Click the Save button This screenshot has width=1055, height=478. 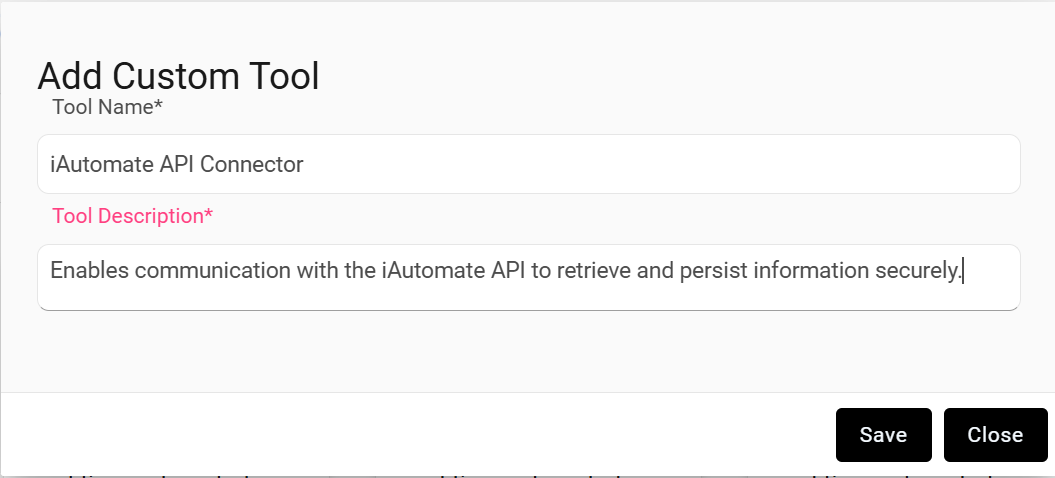point(883,435)
